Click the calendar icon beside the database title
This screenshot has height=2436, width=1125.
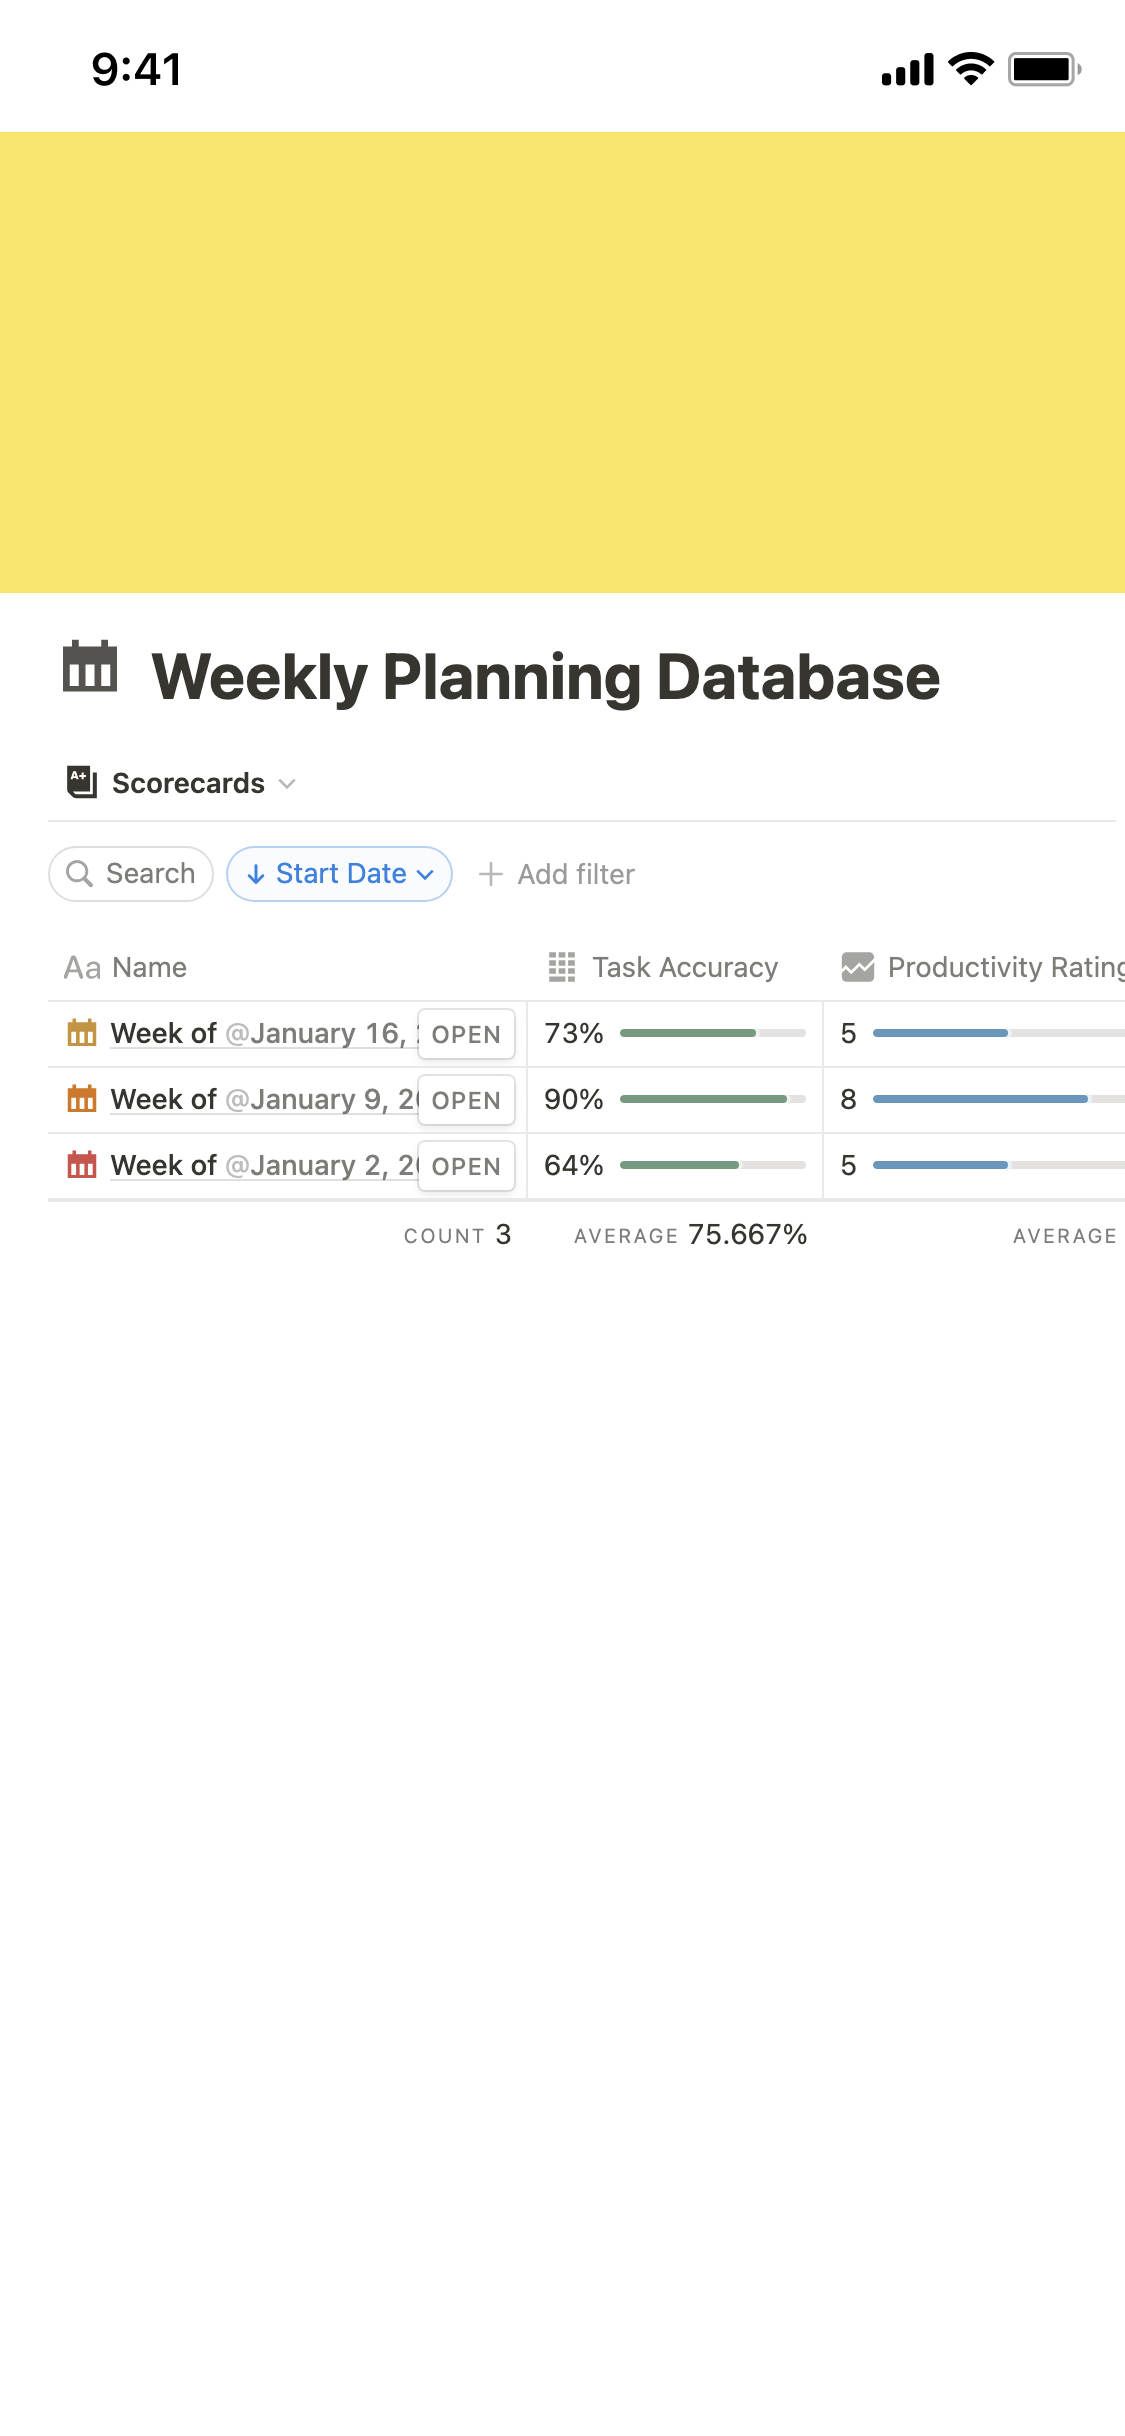[x=90, y=666]
